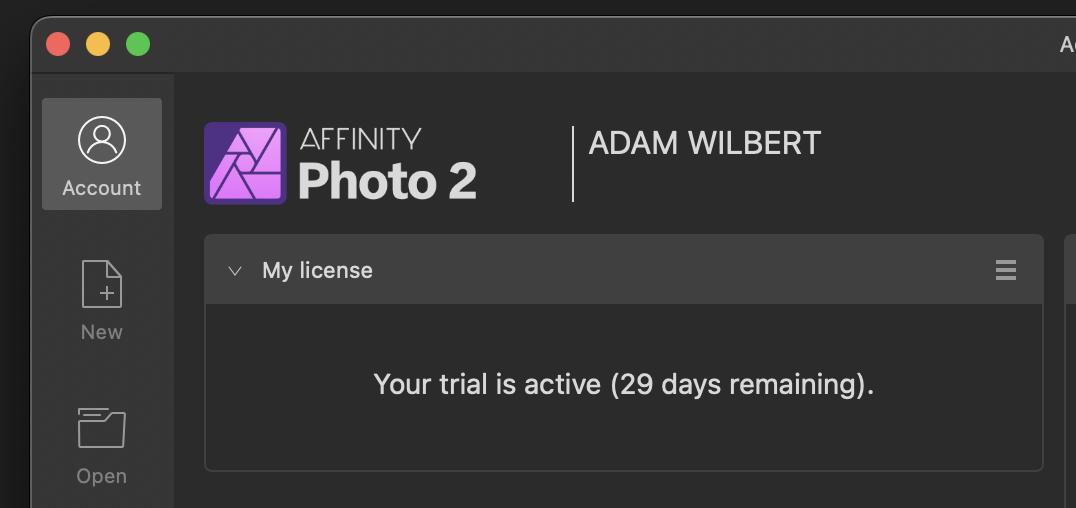Collapse the My license section chevron

[x=235, y=271]
